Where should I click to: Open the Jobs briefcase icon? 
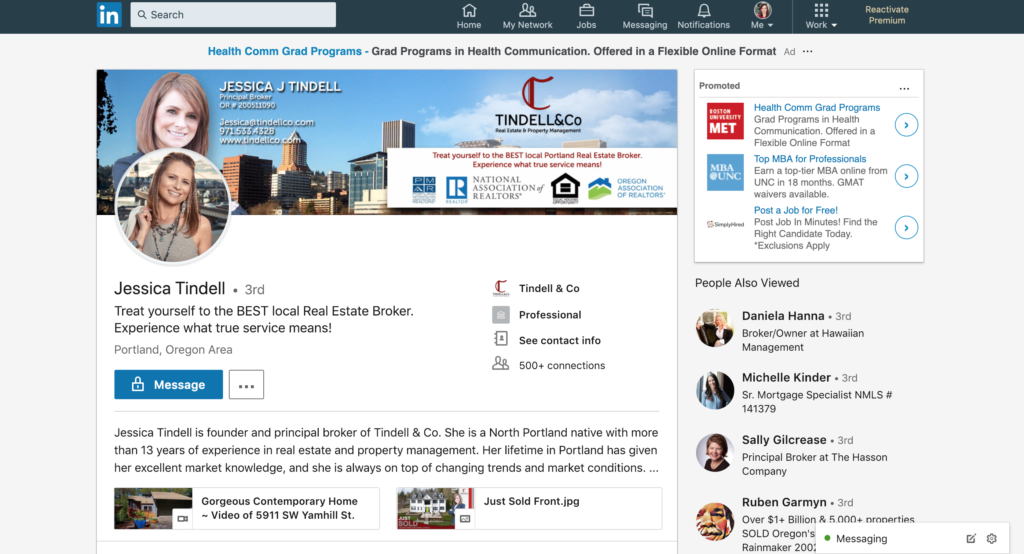[x=586, y=16]
